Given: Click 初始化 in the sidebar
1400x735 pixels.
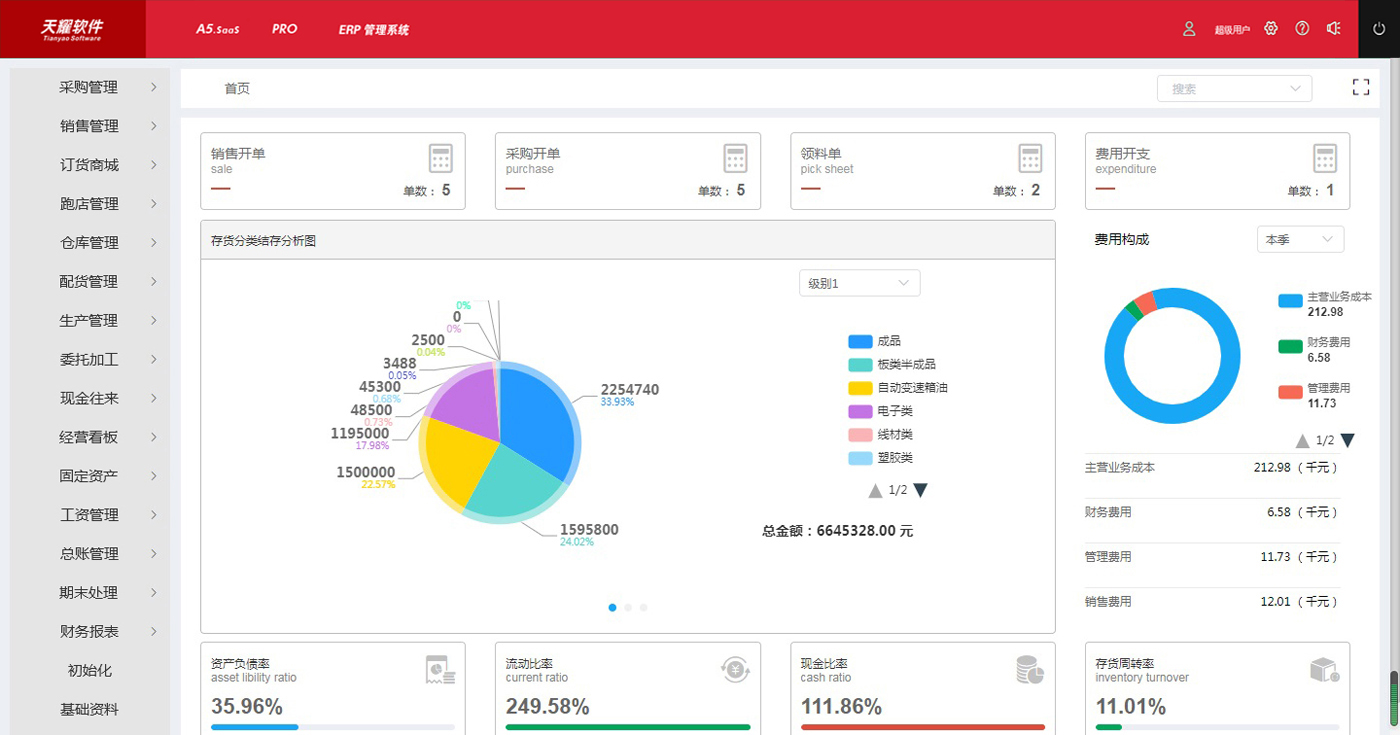Looking at the screenshot, I should tap(89, 671).
